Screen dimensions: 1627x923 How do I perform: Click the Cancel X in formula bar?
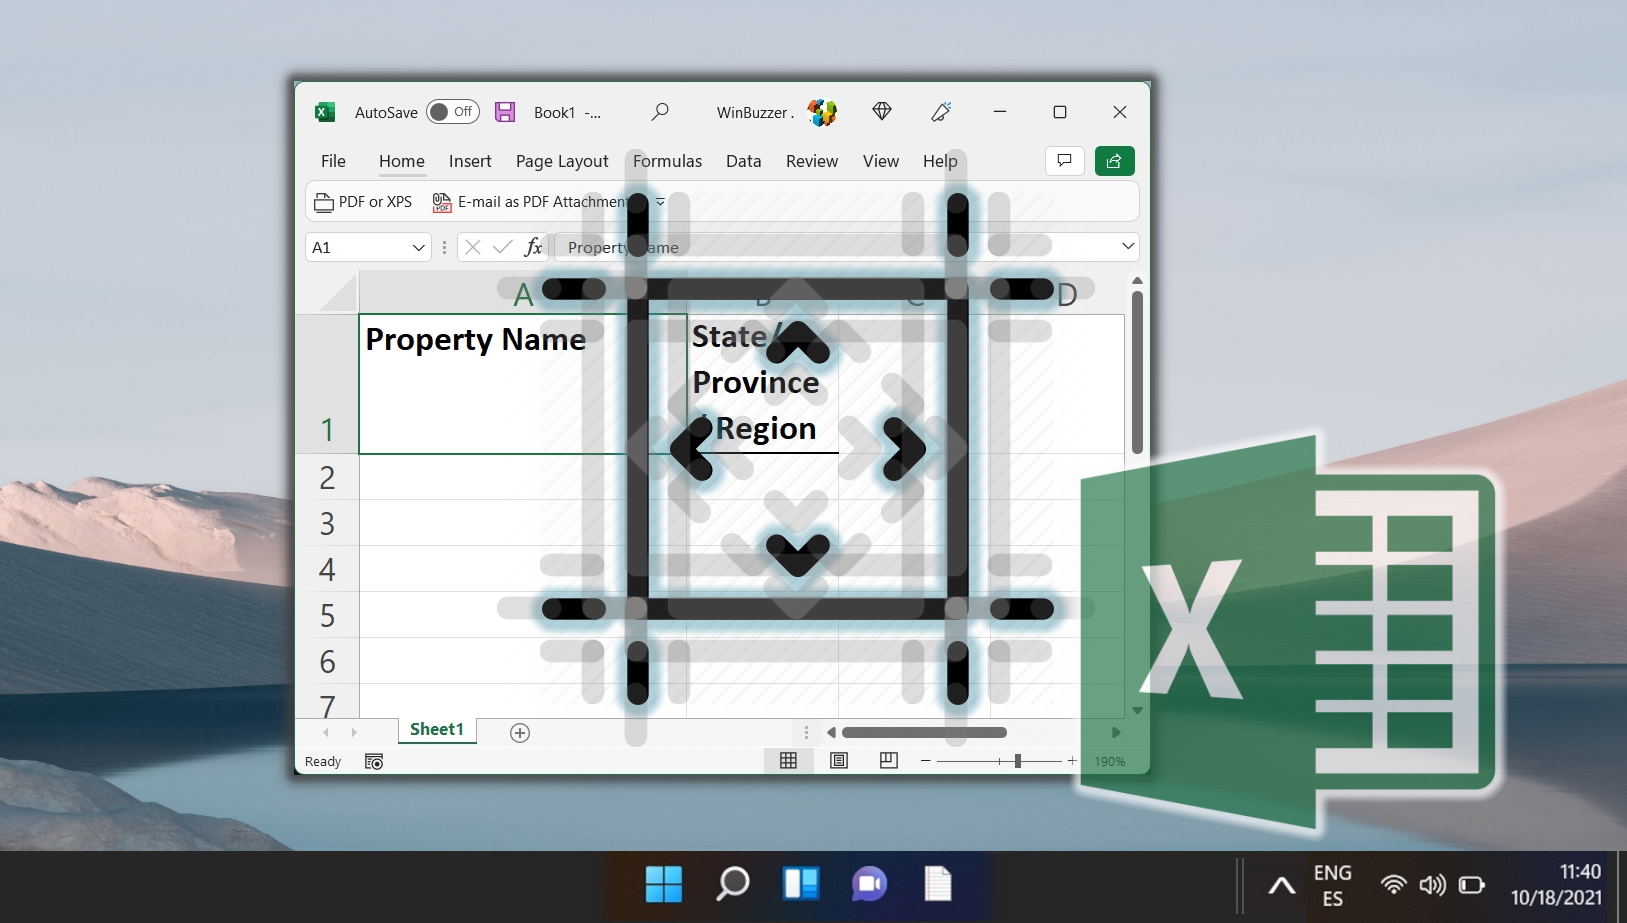pyautogui.click(x=473, y=247)
